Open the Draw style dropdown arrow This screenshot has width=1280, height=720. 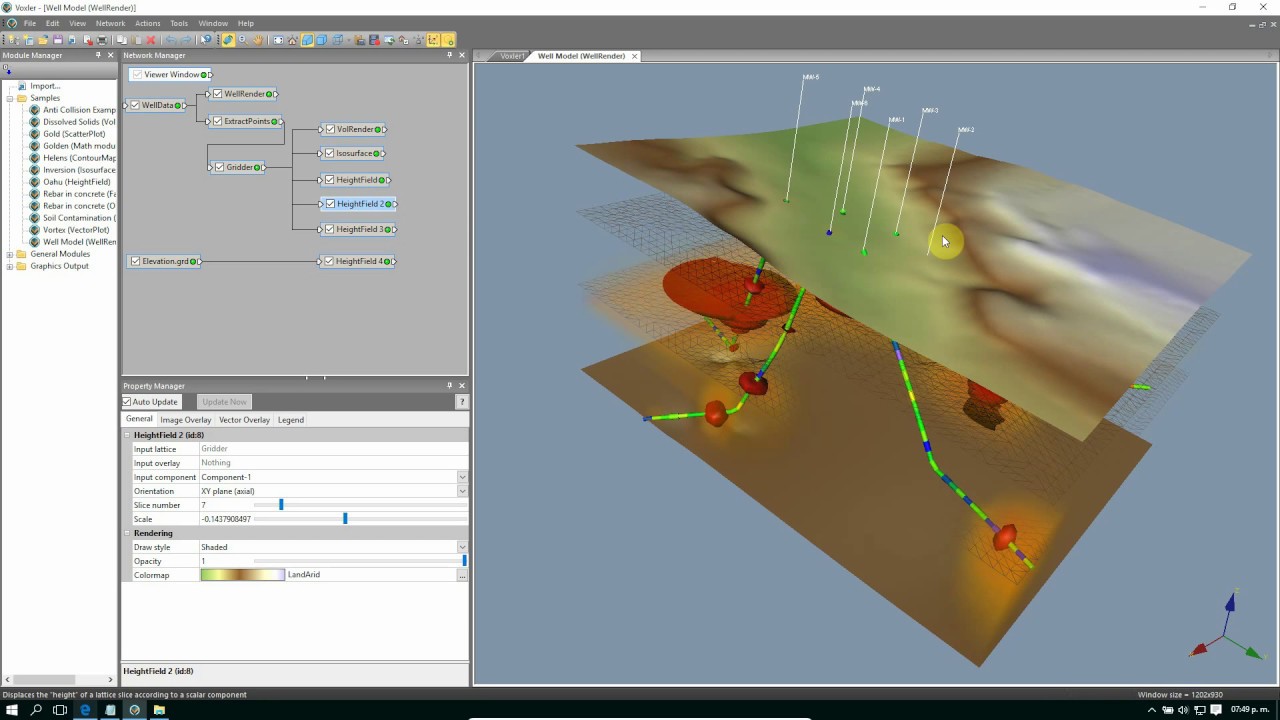click(462, 547)
